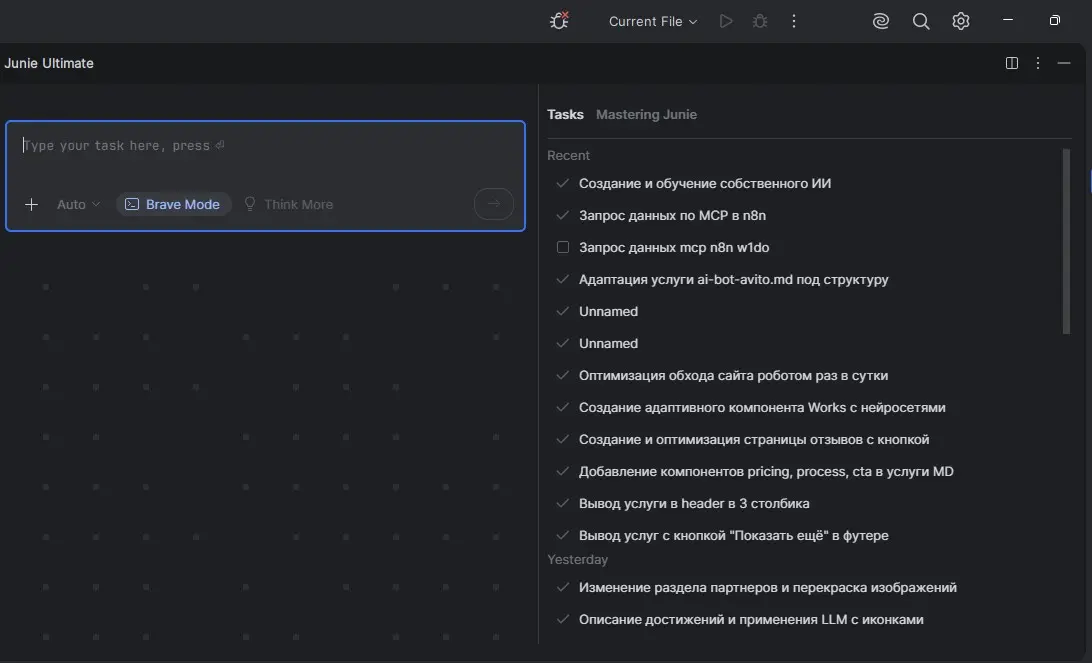Image resolution: width=1092 pixels, height=663 pixels.
Task: Focus the task input field
Action: click(x=265, y=146)
